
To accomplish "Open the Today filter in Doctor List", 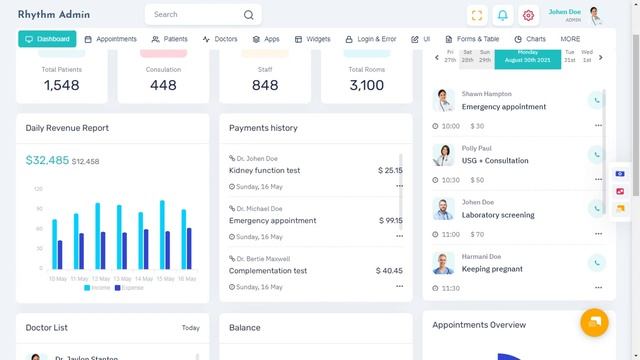I will (x=191, y=328).
